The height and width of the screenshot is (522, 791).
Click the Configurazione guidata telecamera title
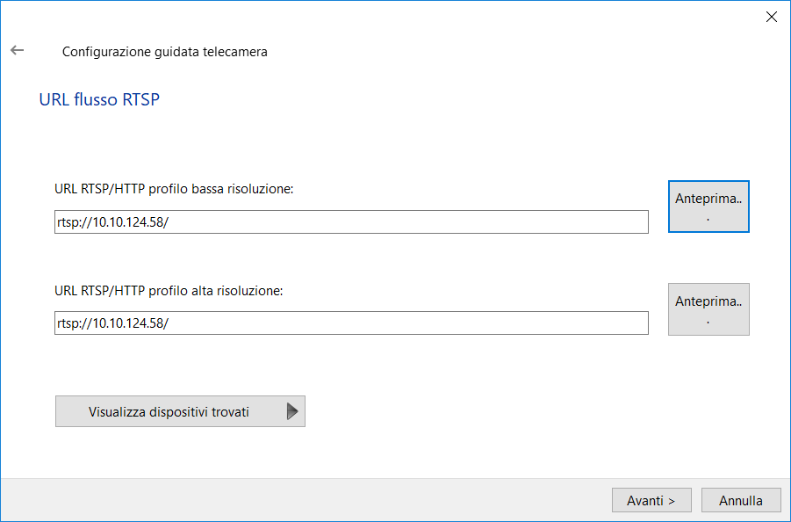pyautogui.click(x=164, y=52)
